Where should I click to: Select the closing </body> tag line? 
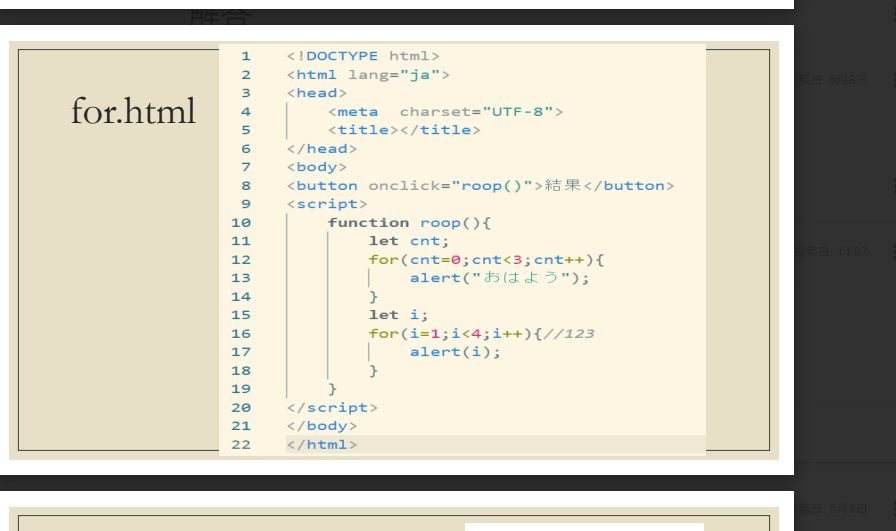pos(322,426)
